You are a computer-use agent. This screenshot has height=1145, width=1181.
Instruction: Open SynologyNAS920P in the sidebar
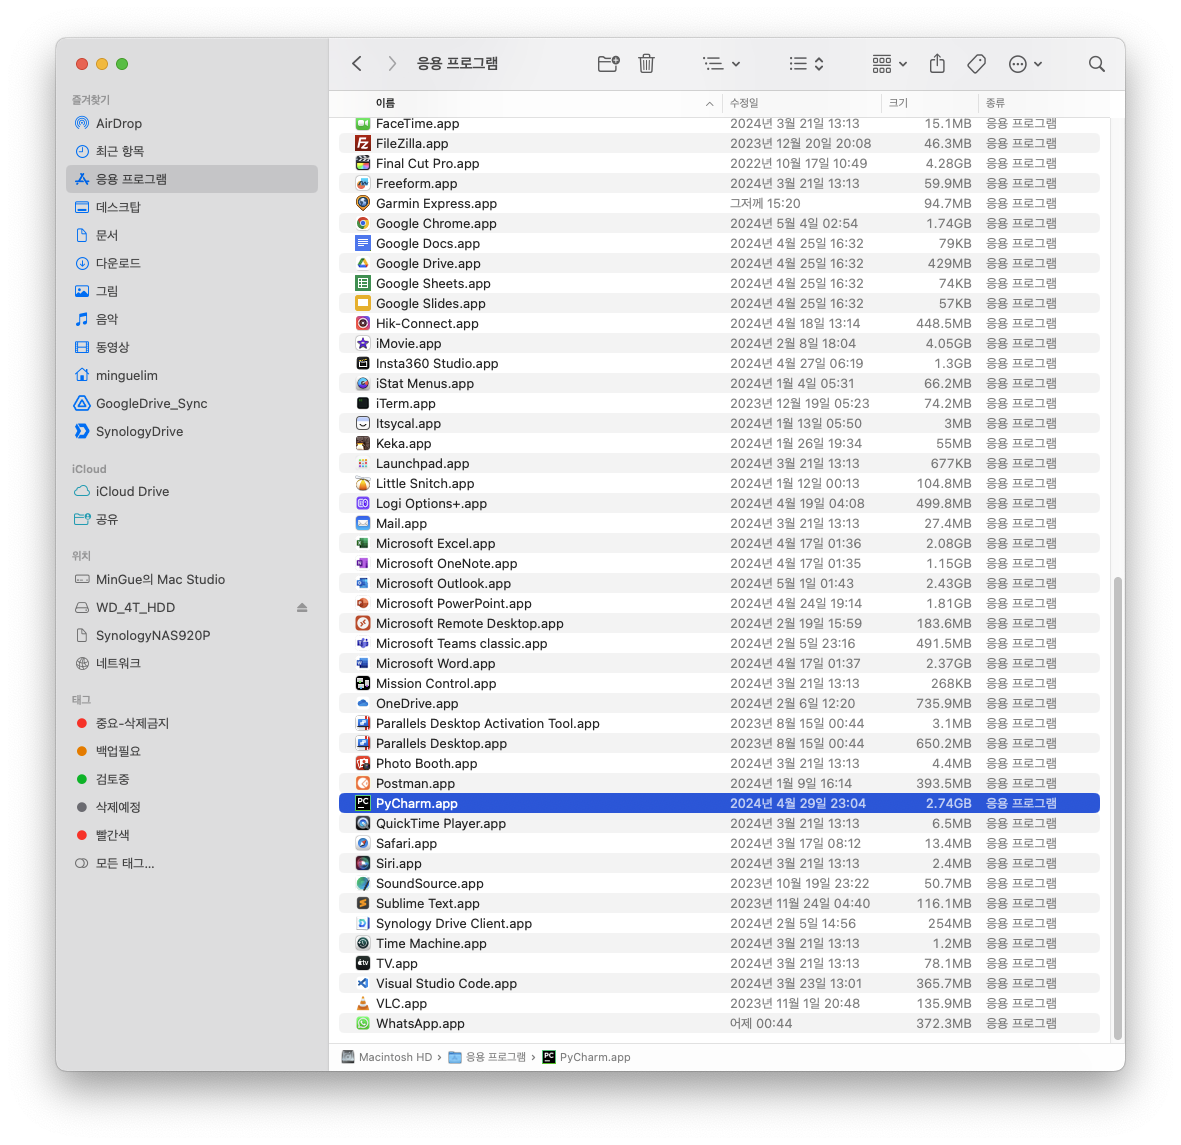click(x=192, y=635)
